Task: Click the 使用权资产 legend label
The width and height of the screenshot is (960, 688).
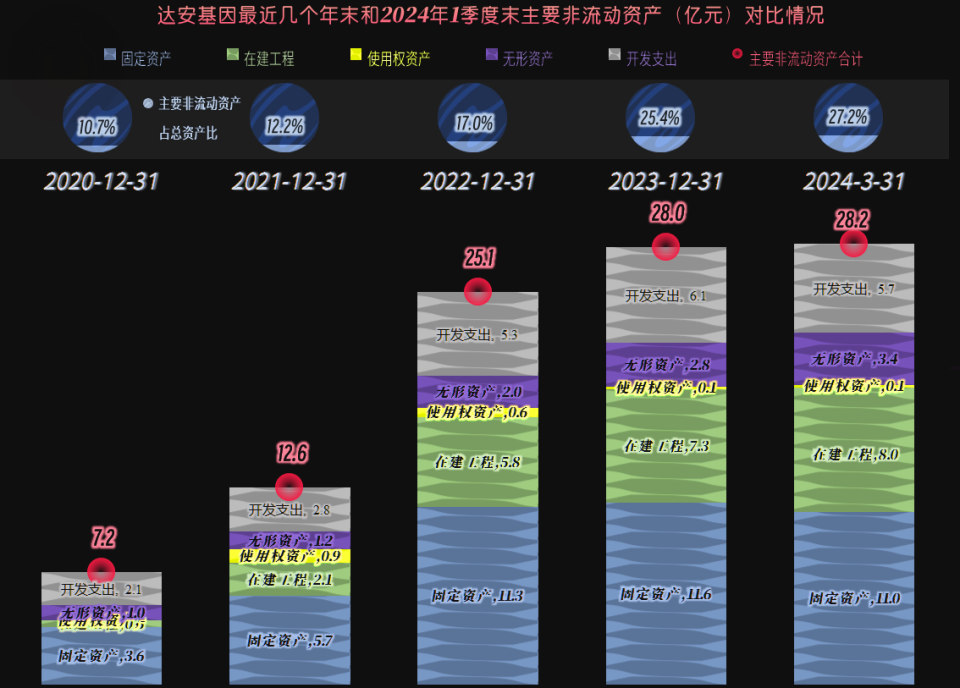Action: click(x=399, y=59)
